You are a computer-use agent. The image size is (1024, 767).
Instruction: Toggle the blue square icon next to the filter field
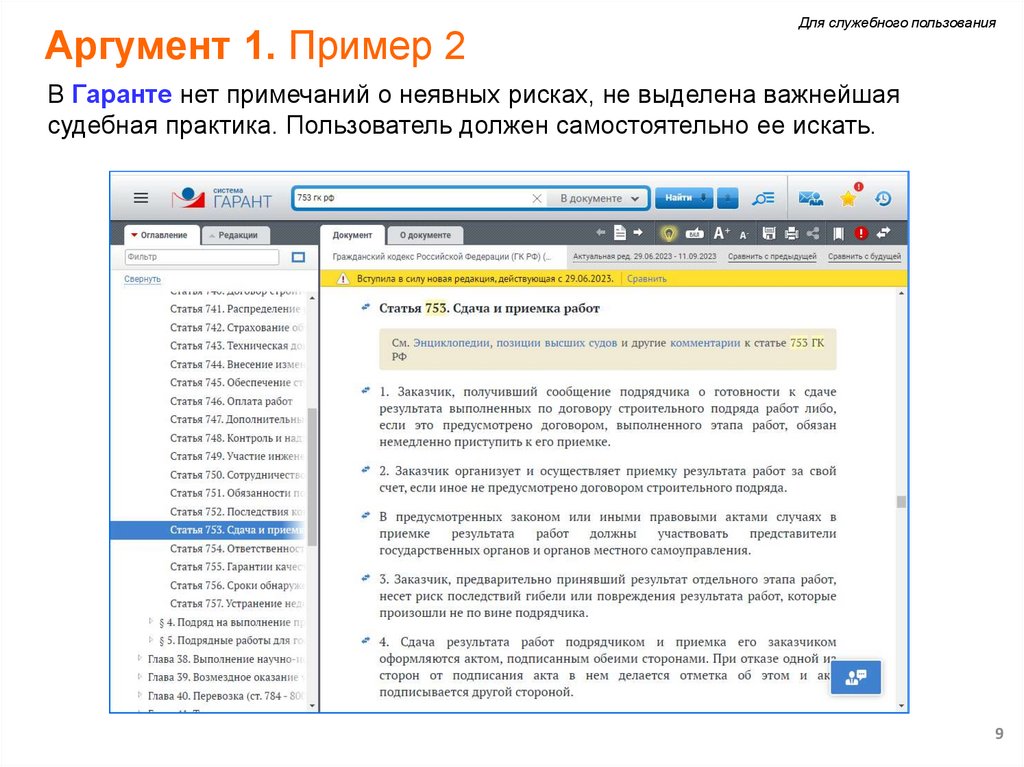coord(296,256)
